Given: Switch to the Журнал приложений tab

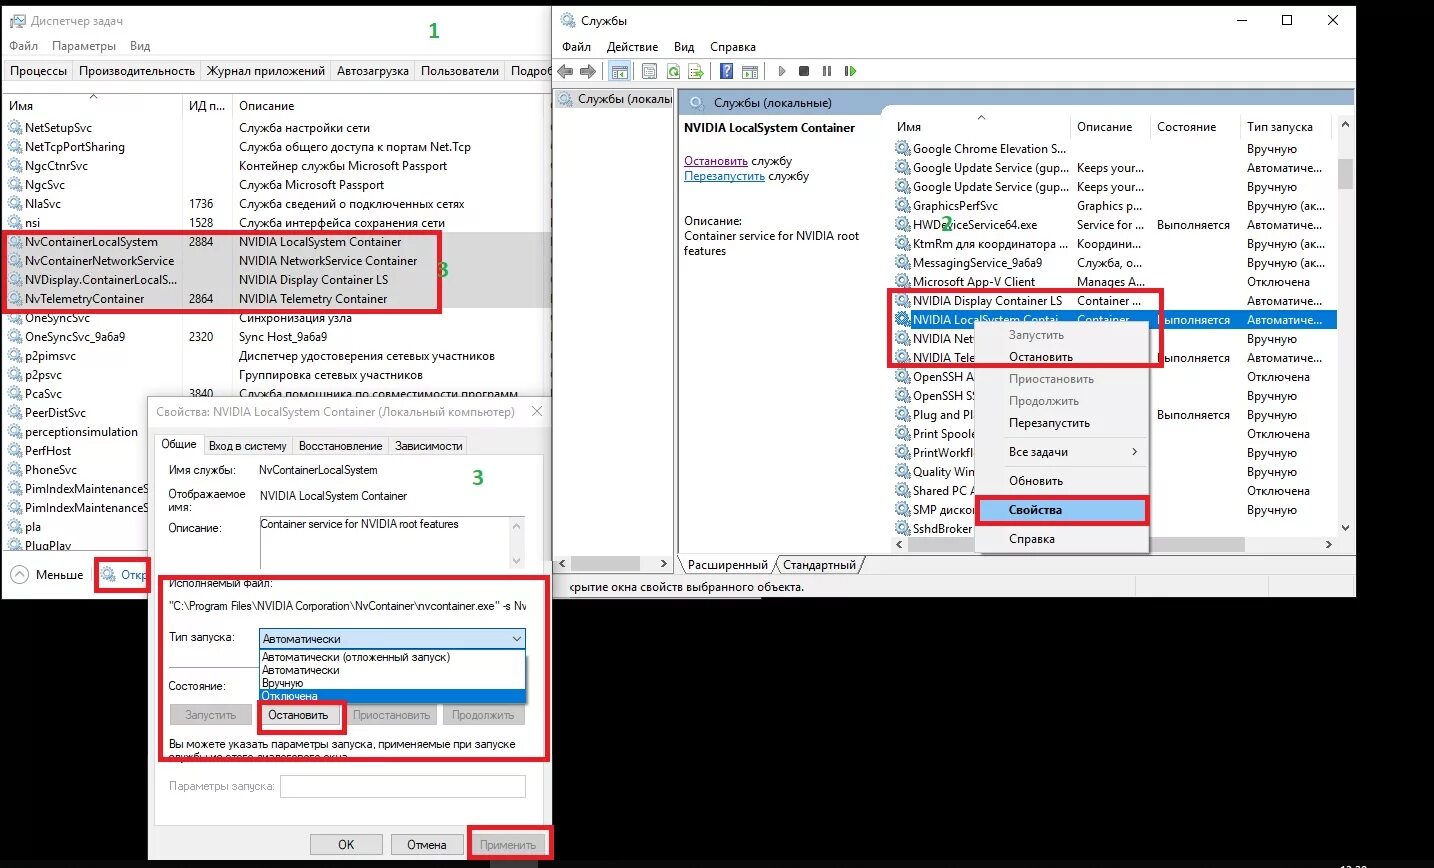Looking at the screenshot, I should 266,71.
